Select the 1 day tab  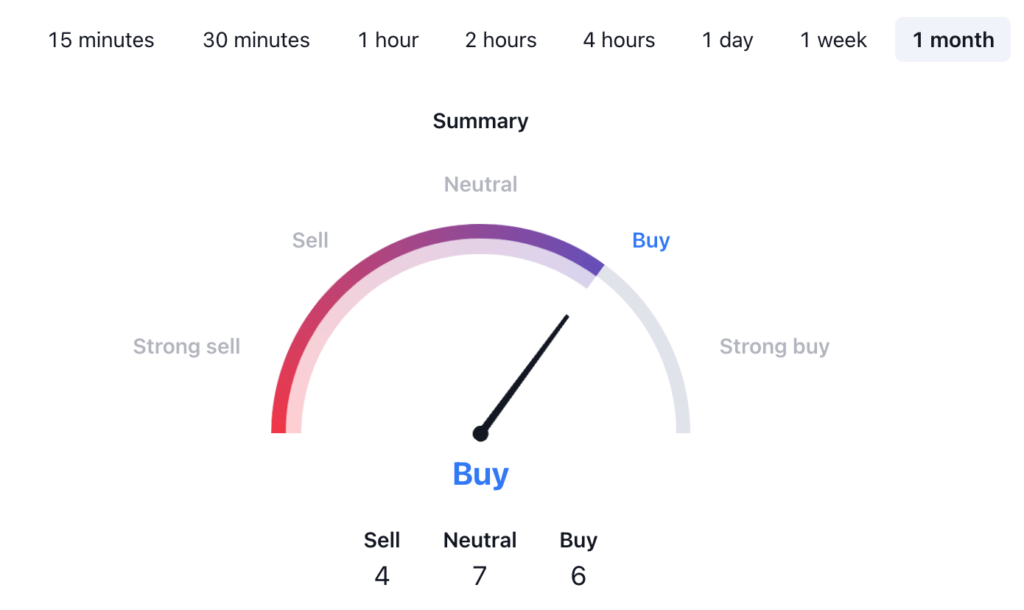pyautogui.click(x=727, y=41)
